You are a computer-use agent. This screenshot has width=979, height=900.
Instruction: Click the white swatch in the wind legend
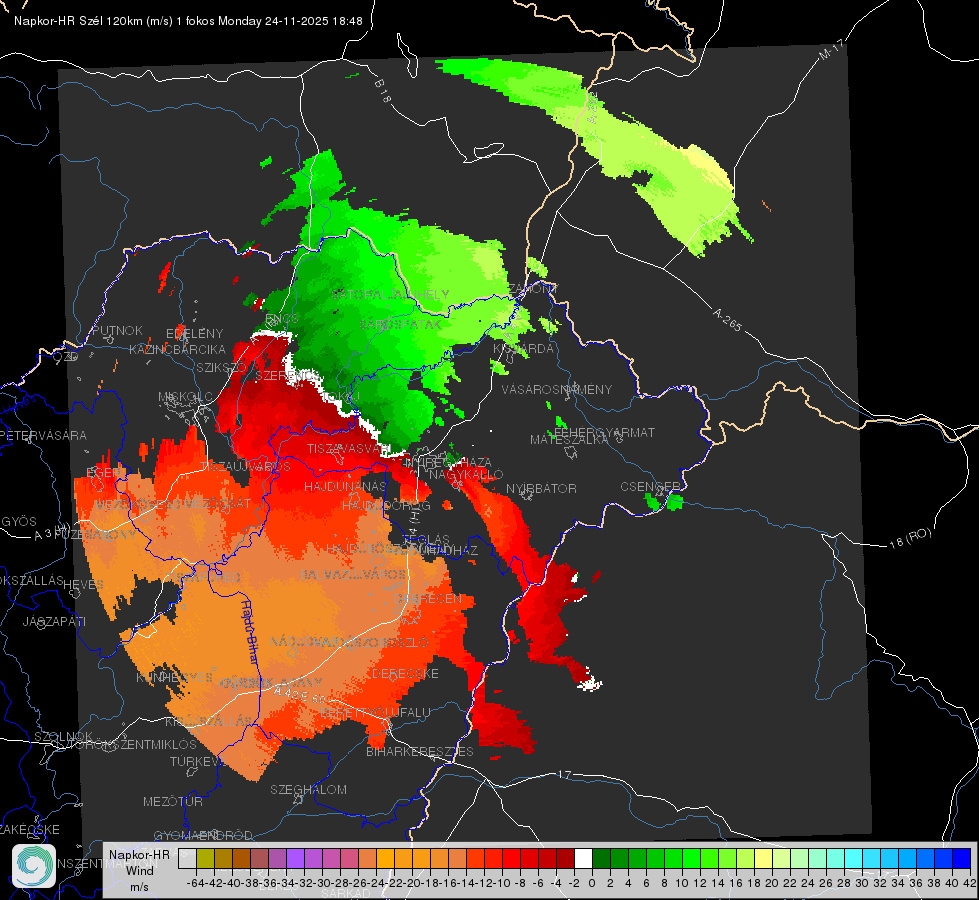pyautogui.click(x=583, y=858)
